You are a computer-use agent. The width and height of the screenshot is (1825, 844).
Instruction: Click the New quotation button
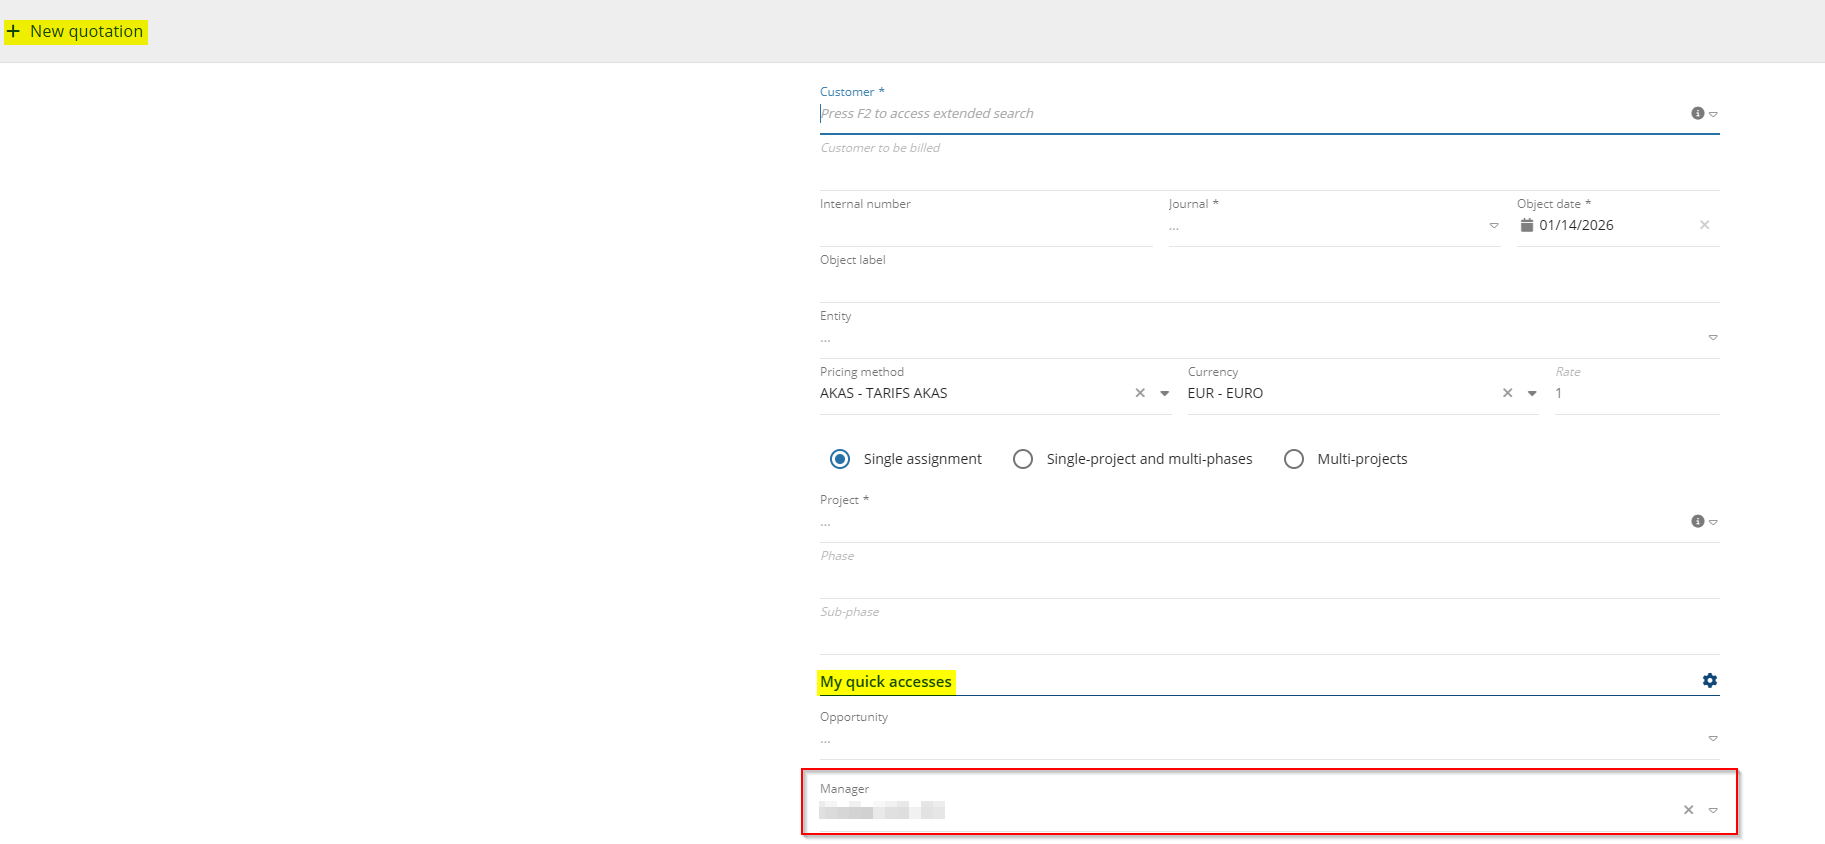(76, 32)
